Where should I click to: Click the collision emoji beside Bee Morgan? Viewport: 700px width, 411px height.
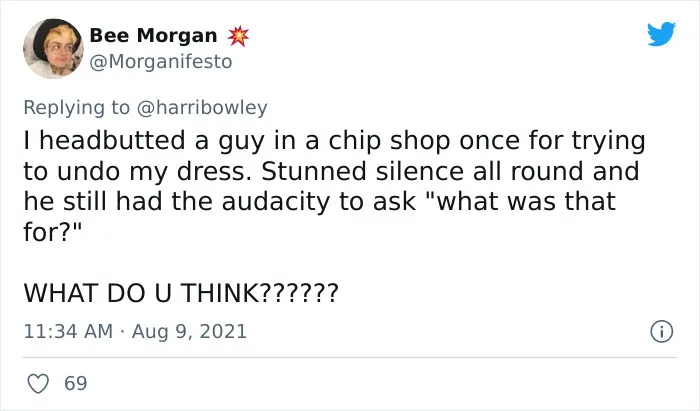(x=238, y=36)
